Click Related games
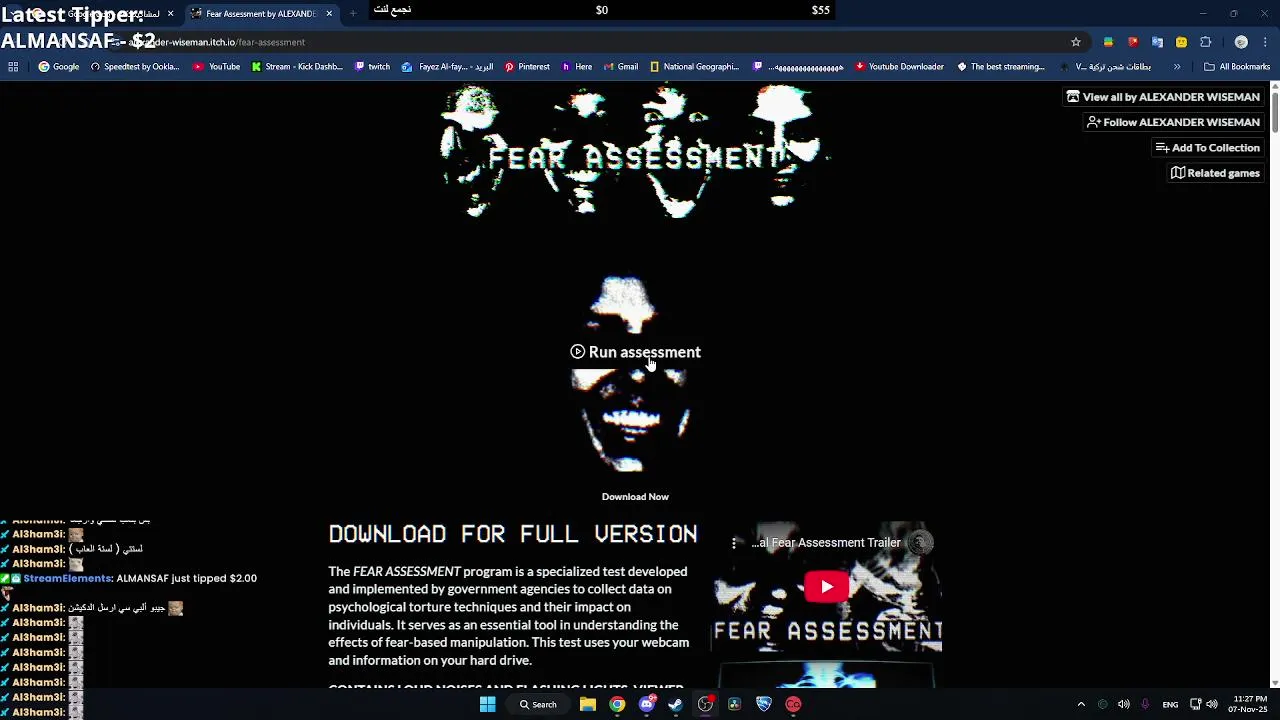Image resolution: width=1280 pixels, height=720 pixels. (1215, 173)
